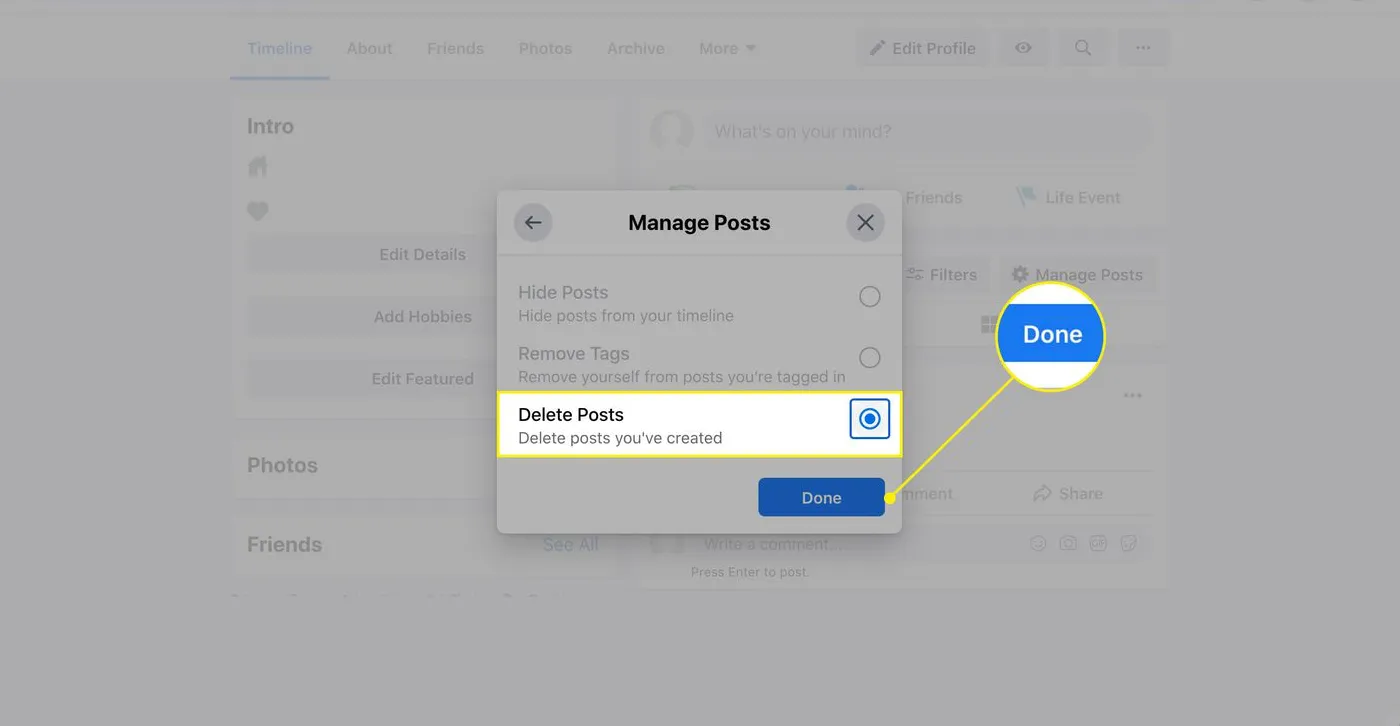This screenshot has height=726, width=1400.
Task: Select the Hide Posts radio button
Action: (870, 297)
